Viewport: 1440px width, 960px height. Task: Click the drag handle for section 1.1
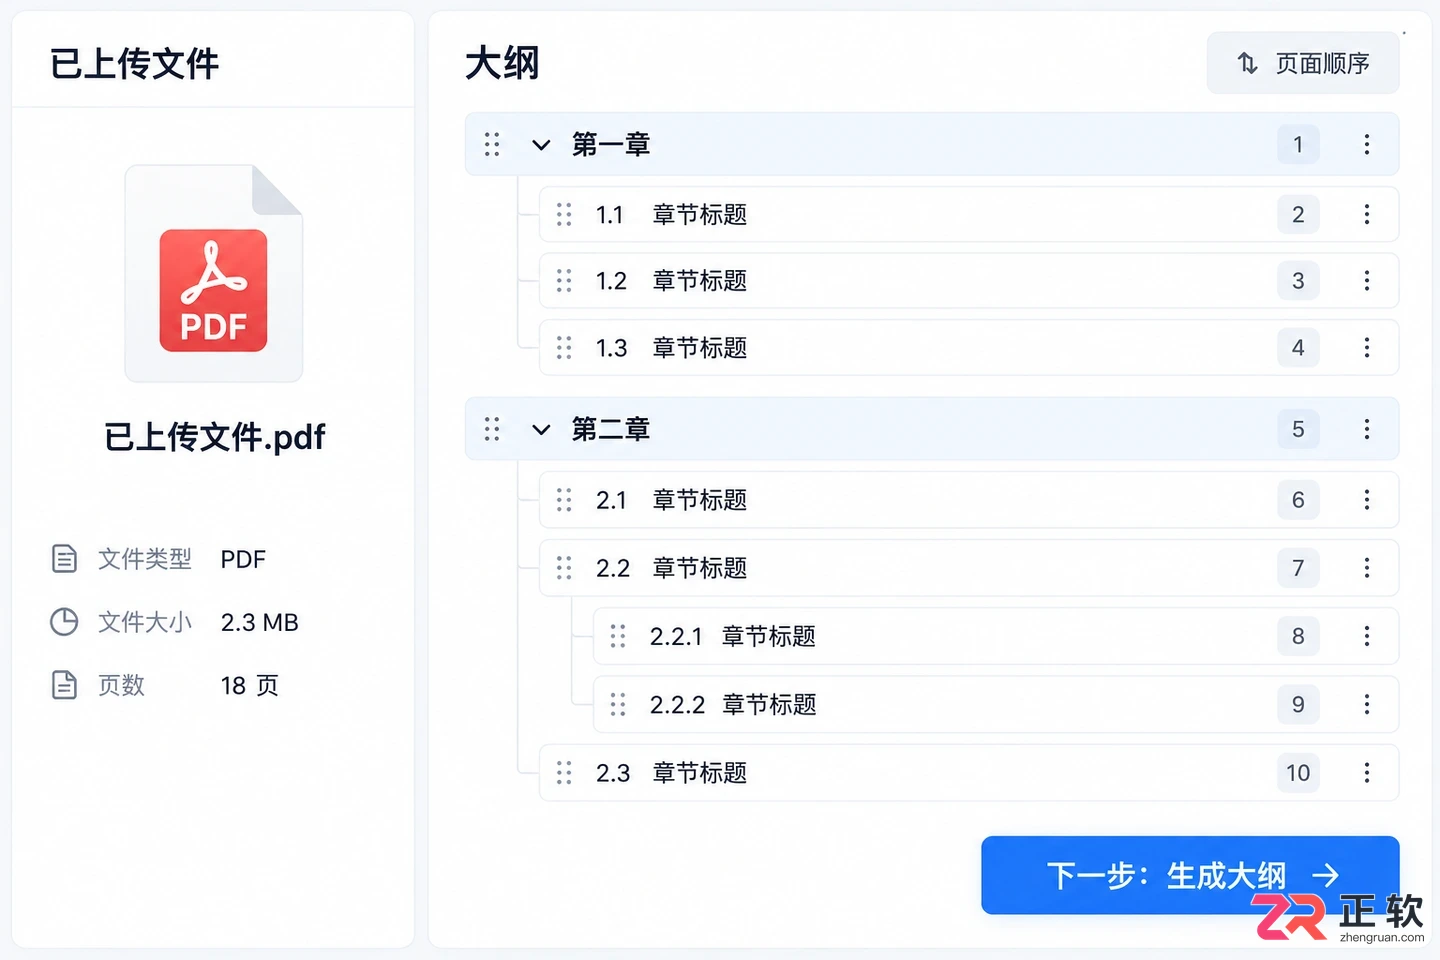[x=564, y=215]
